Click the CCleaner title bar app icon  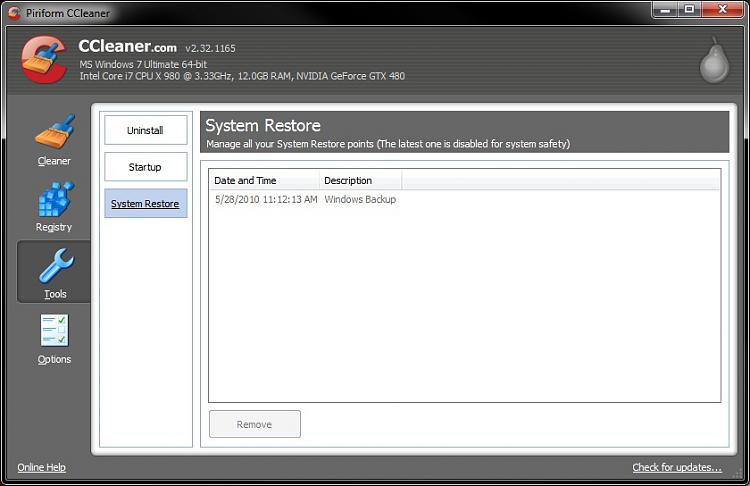(14, 13)
